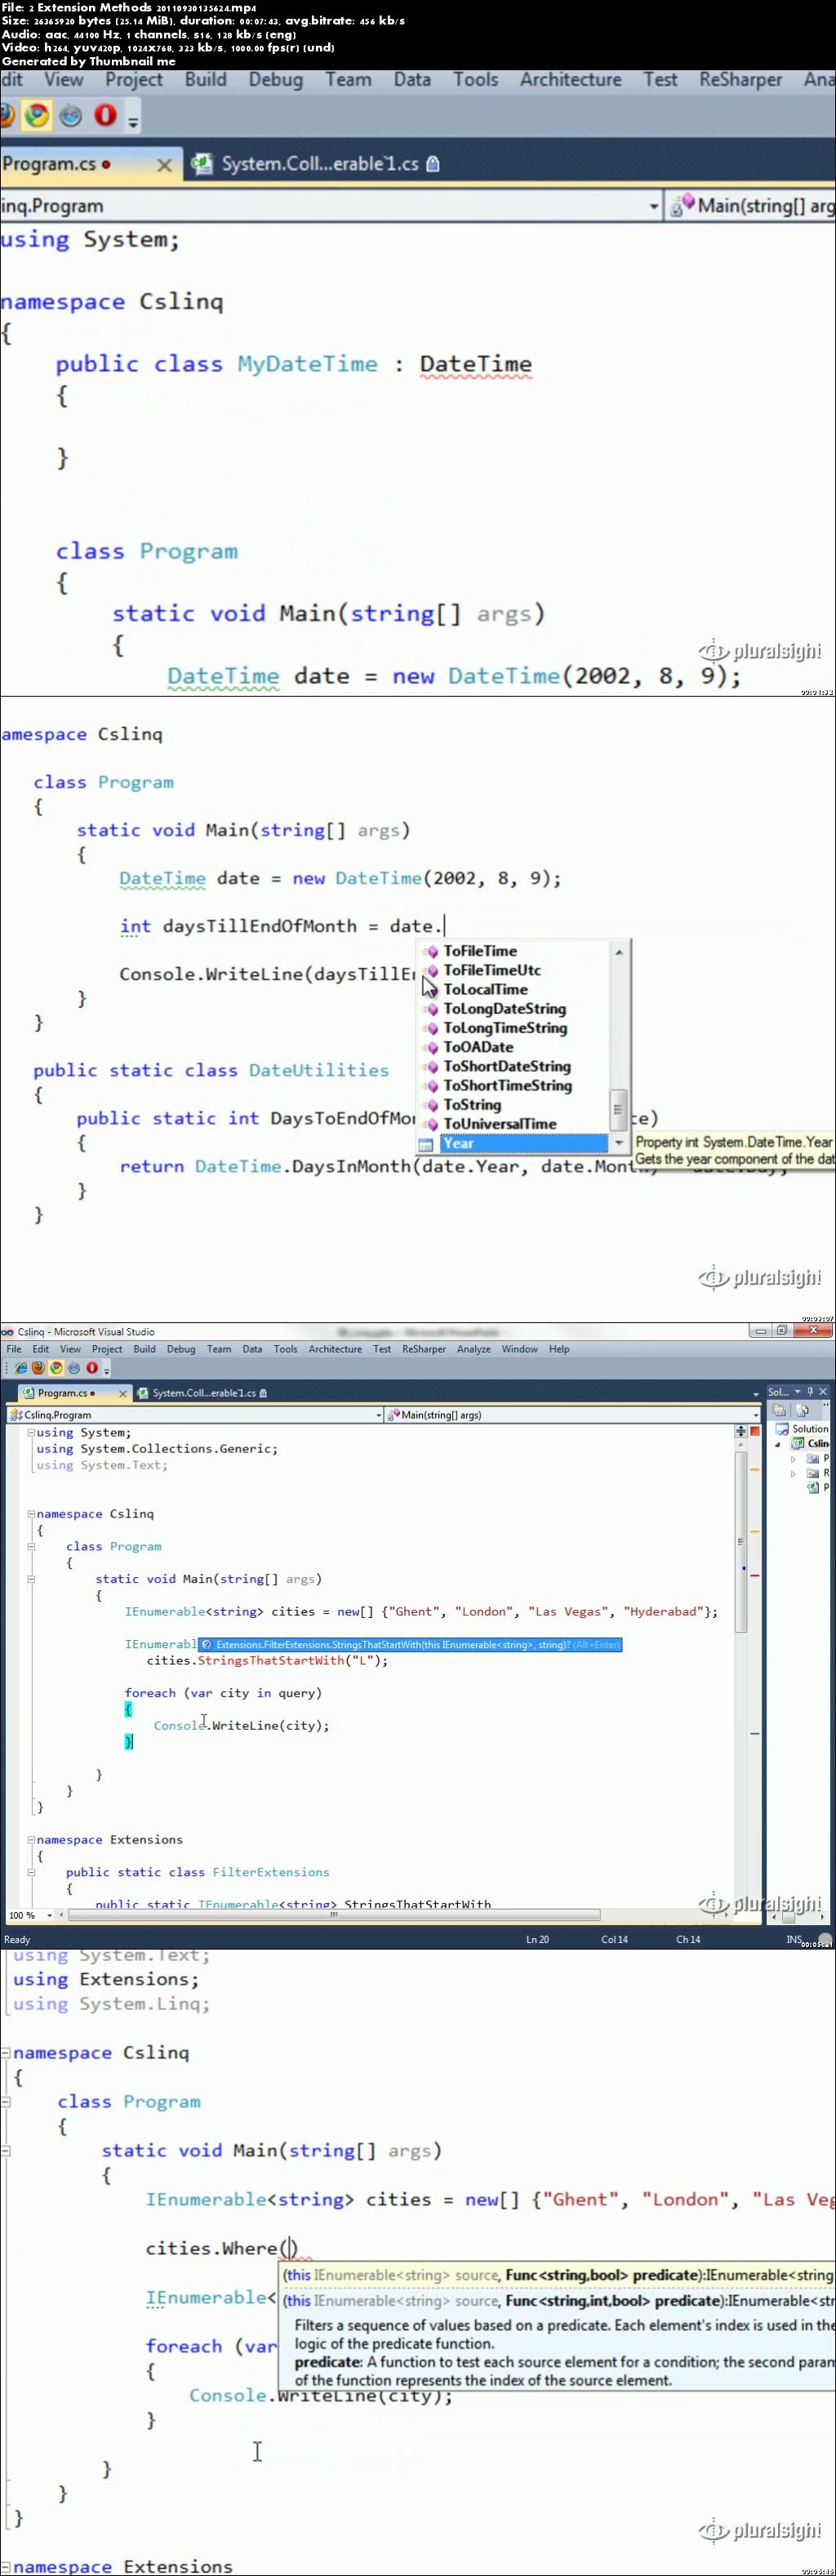
Task: Open the Architecture menu in the MyDateTime frame
Action: (570, 80)
